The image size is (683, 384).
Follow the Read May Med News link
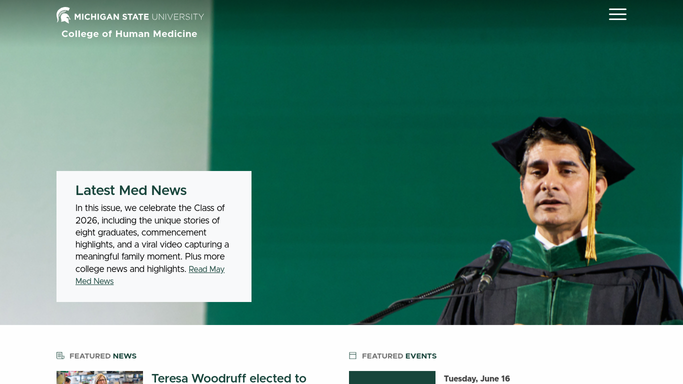click(150, 275)
